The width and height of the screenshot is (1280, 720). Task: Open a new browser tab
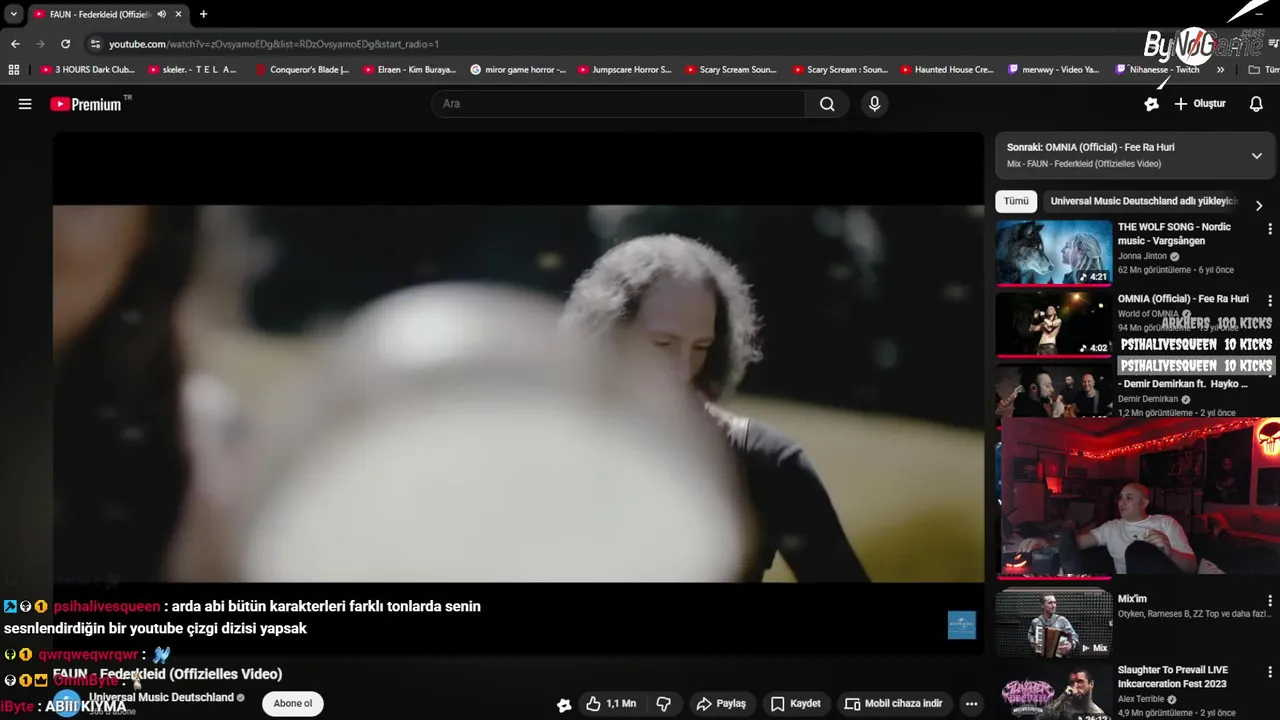point(203,14)
